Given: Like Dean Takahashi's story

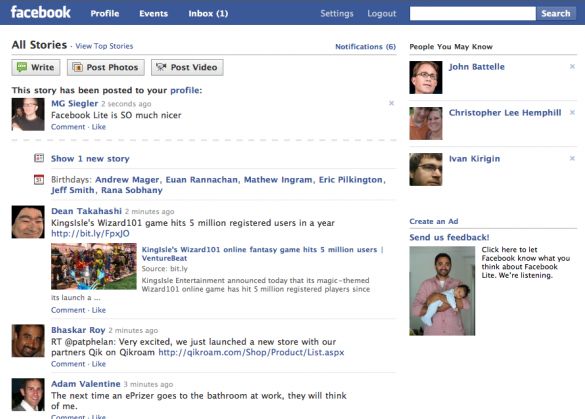Looking at the screenshot, I should 99,310.
